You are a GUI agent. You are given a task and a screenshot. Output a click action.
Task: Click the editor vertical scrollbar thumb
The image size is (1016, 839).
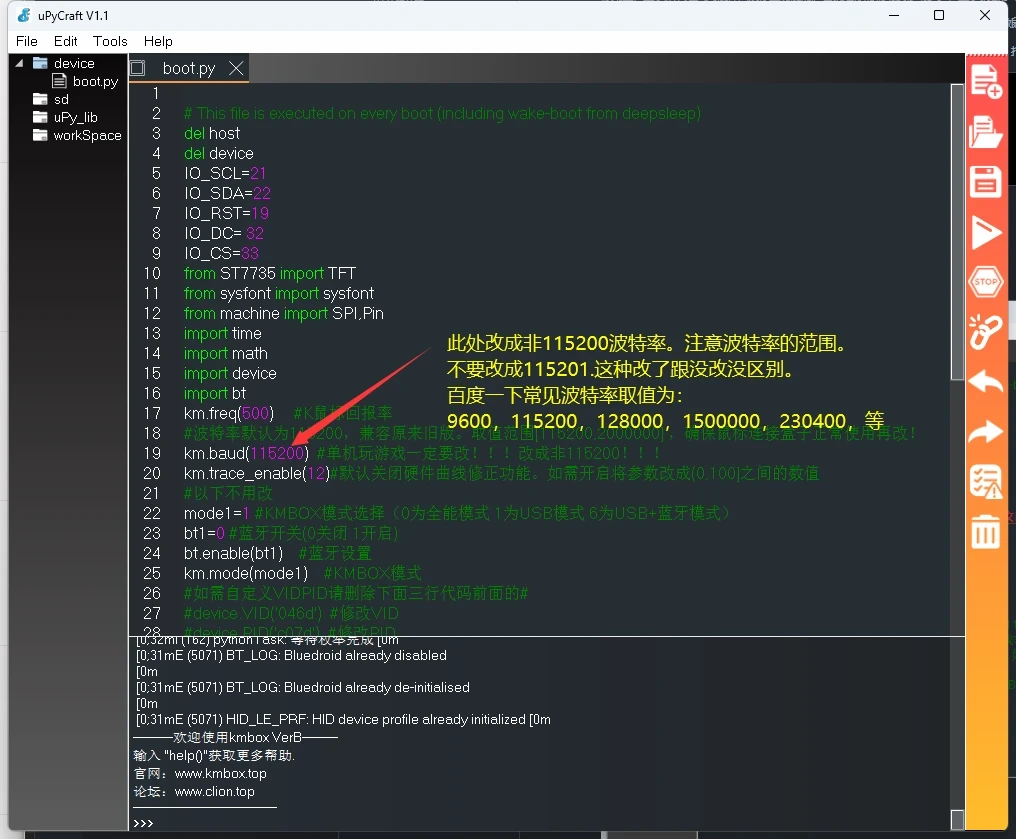[x=957, y=232]
